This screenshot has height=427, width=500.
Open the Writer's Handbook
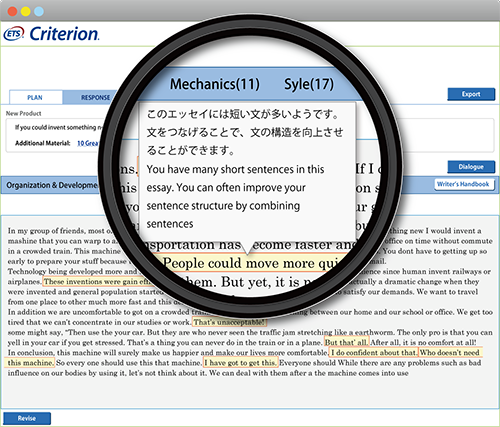tap(463, 184)
